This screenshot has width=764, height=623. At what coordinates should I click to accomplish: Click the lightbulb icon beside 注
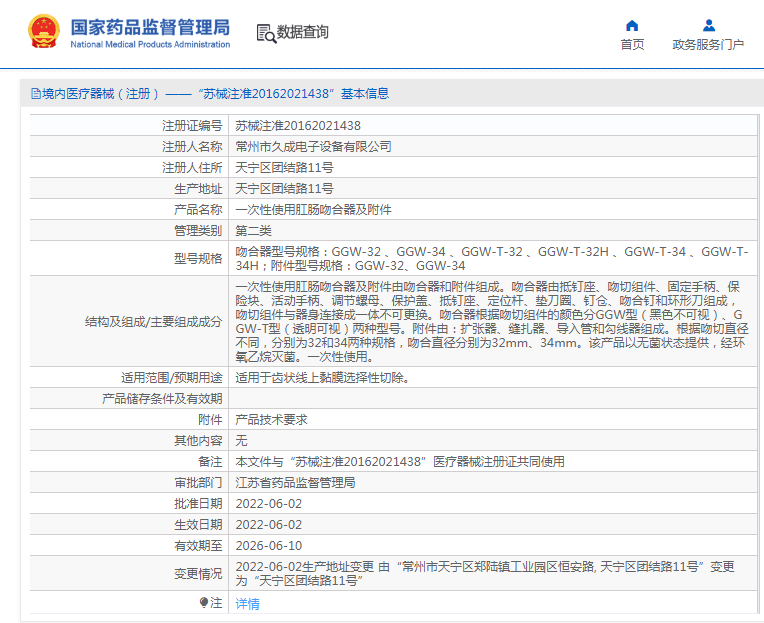(x=204, y=603)
